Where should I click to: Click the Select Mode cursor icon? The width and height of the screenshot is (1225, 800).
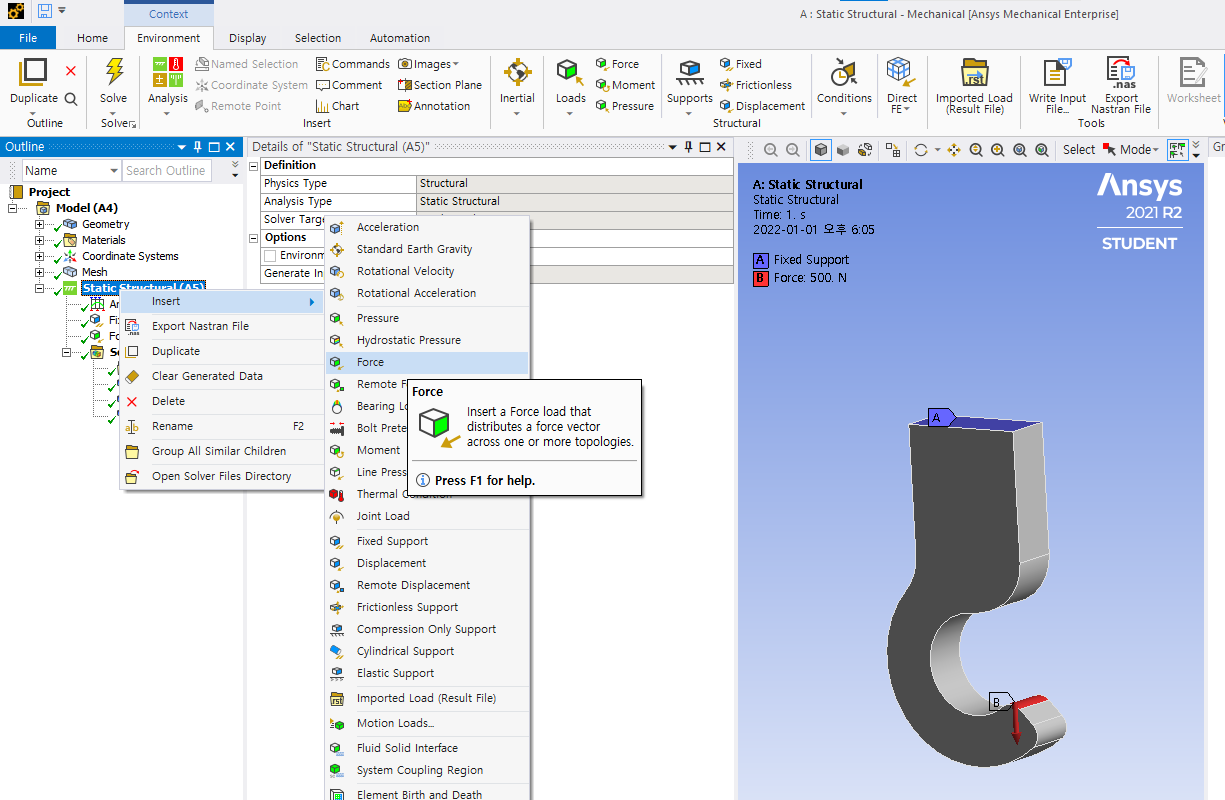pyautogui.click(x=1109, y=150)
